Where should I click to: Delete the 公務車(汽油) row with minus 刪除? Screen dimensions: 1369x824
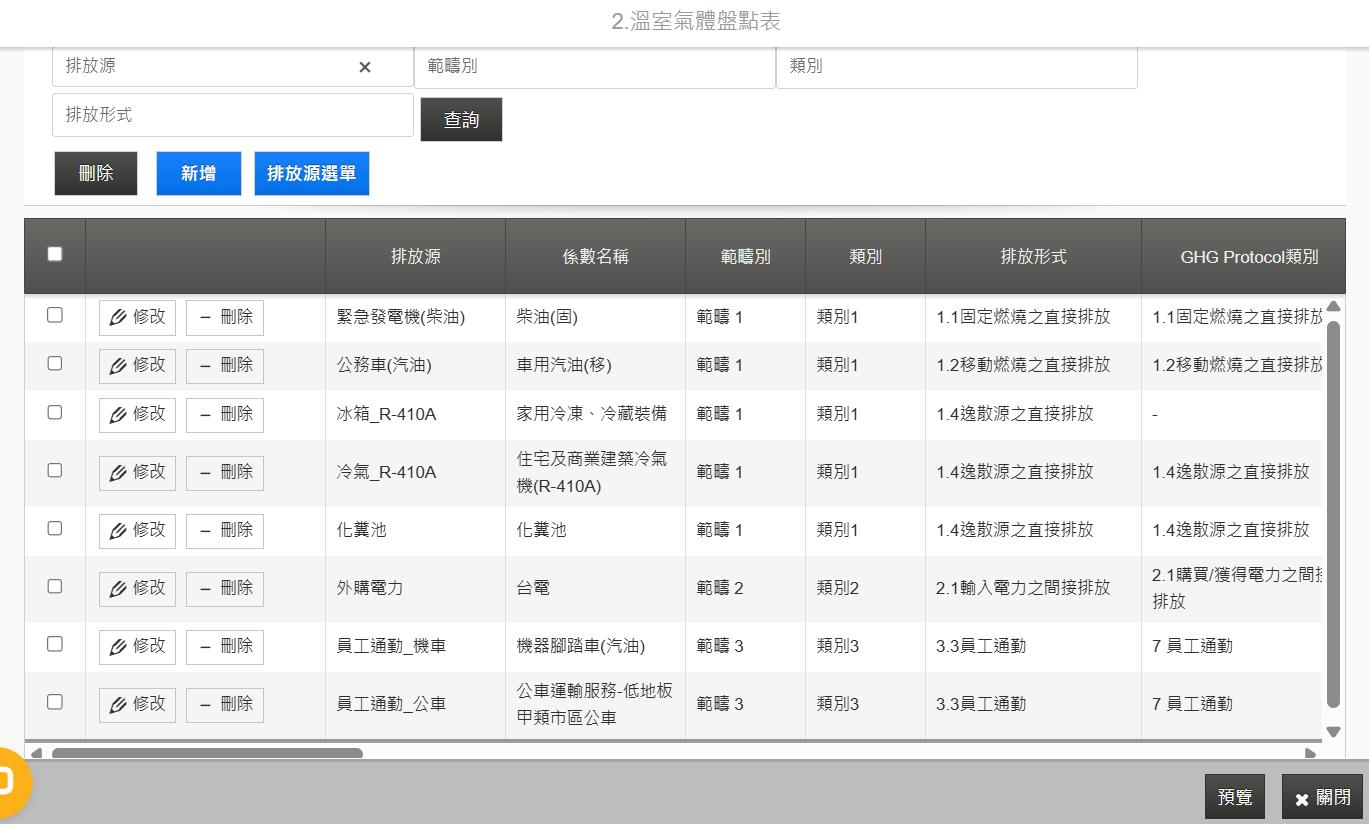[x=225, y=366]
